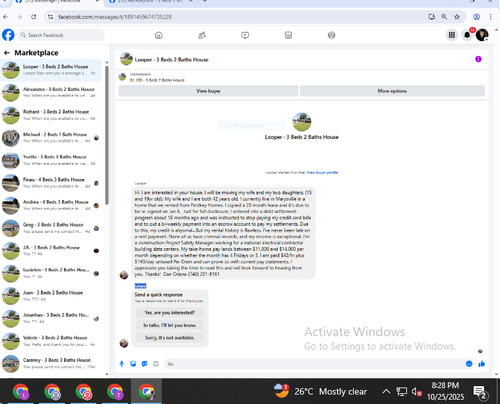This screenshot has width=500, height=404.
Task: Open the Richard - 3 Beds 2 Baths House conversation
Action: click(51, 115)
